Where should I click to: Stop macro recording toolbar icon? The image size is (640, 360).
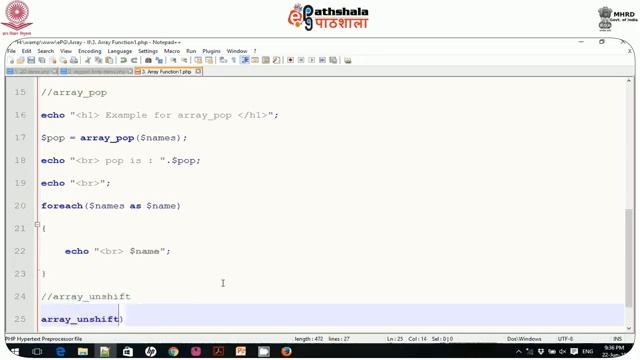click(x=301, y=60)
